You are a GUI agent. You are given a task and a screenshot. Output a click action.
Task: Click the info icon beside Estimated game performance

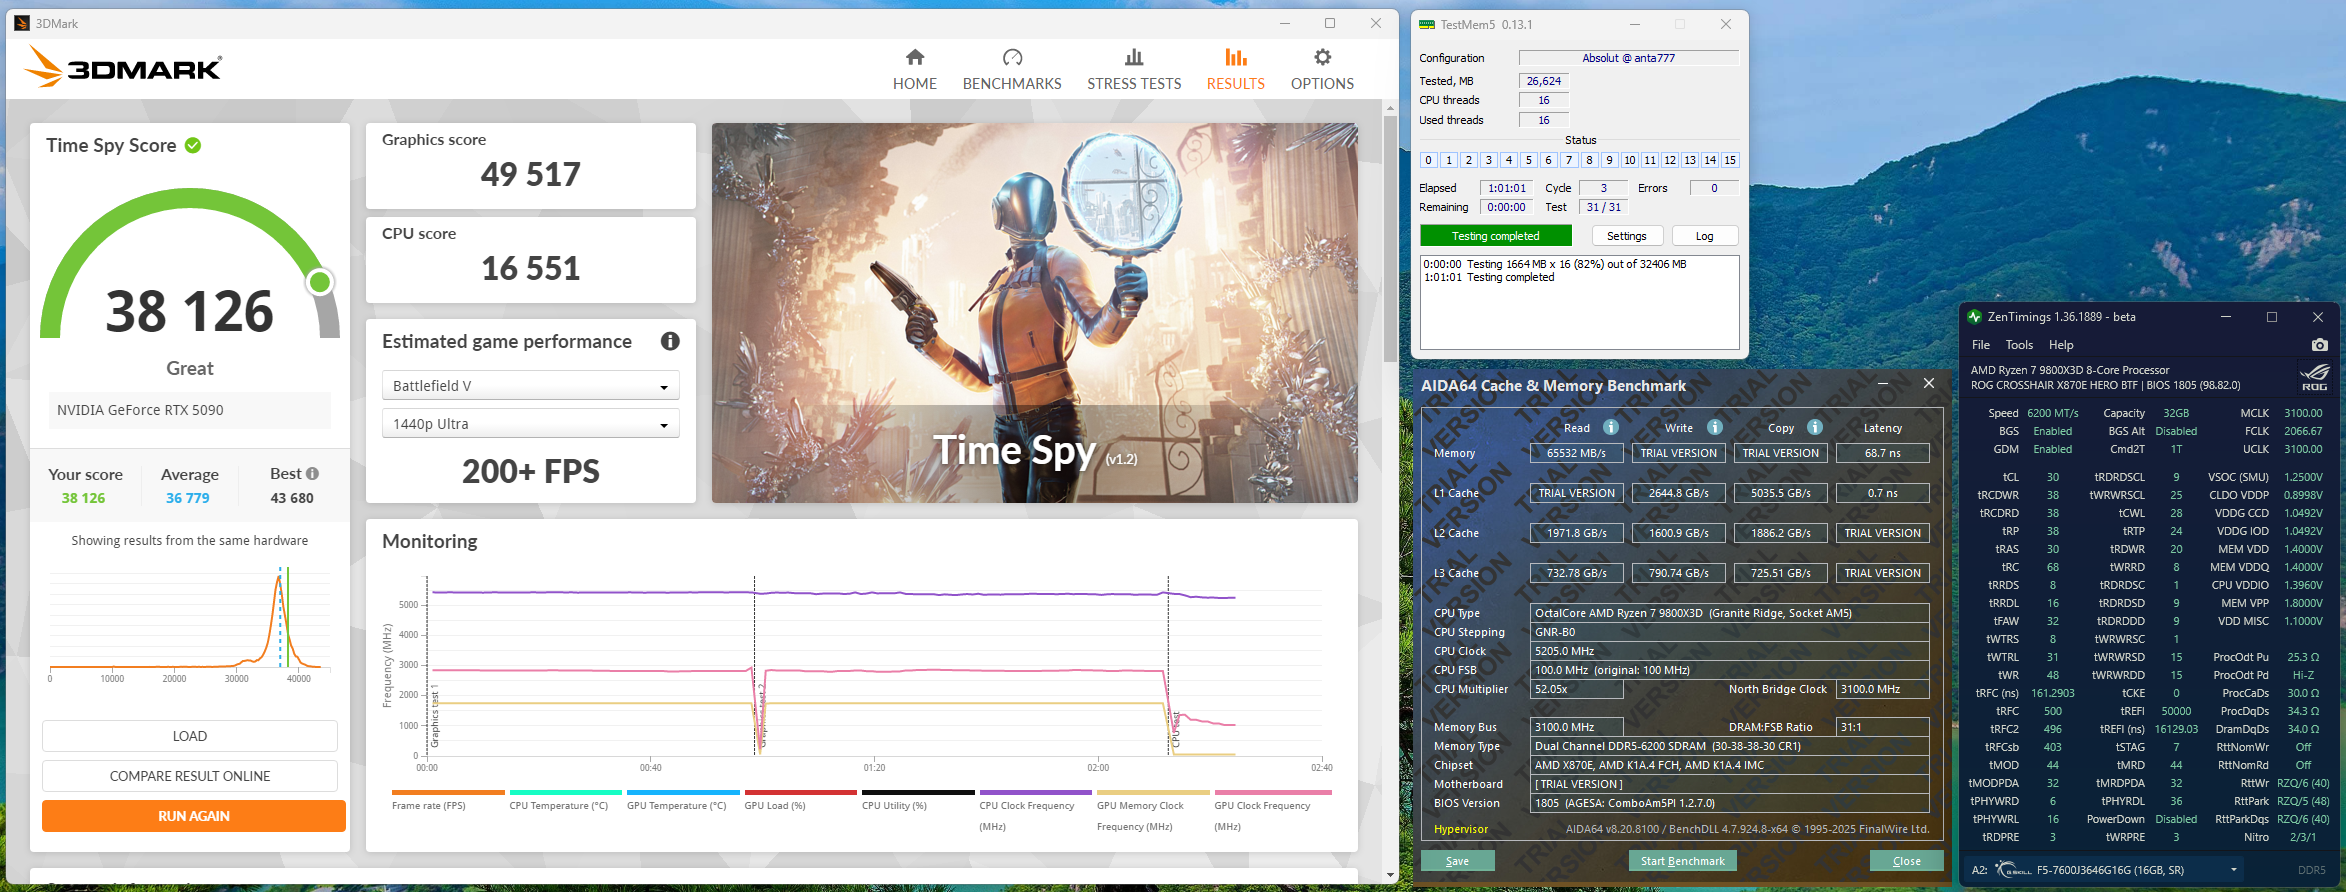tap(670, 341)
